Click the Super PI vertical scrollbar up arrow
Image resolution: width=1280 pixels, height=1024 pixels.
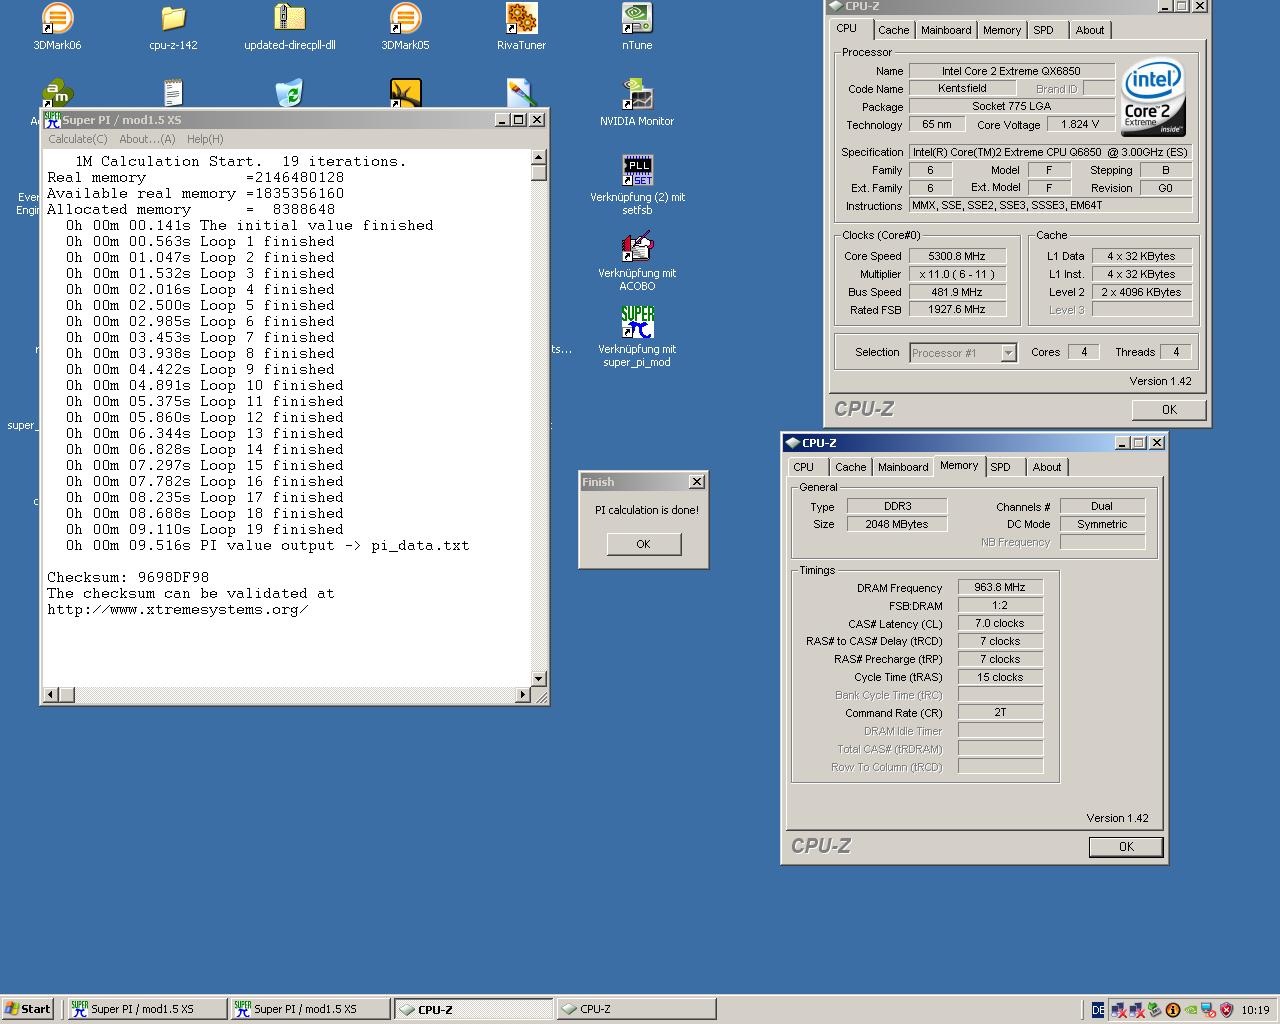[x=538, y=157]
